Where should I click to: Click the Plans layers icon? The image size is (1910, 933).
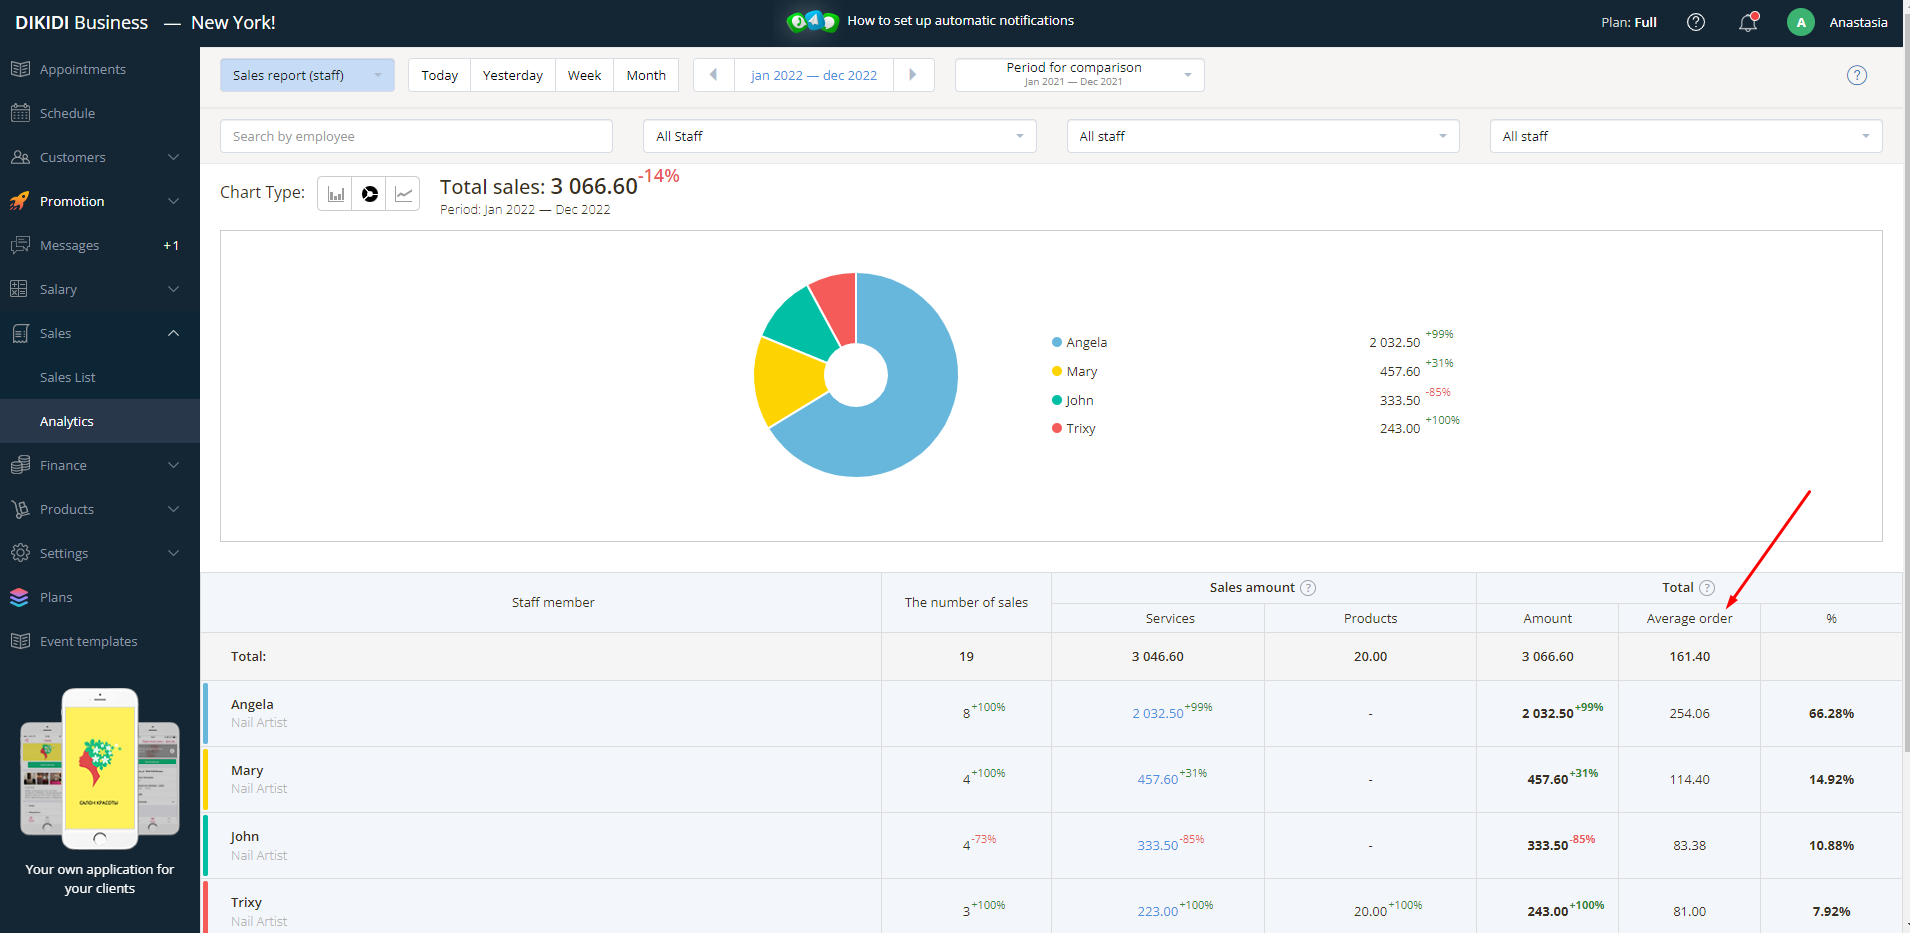20,597
